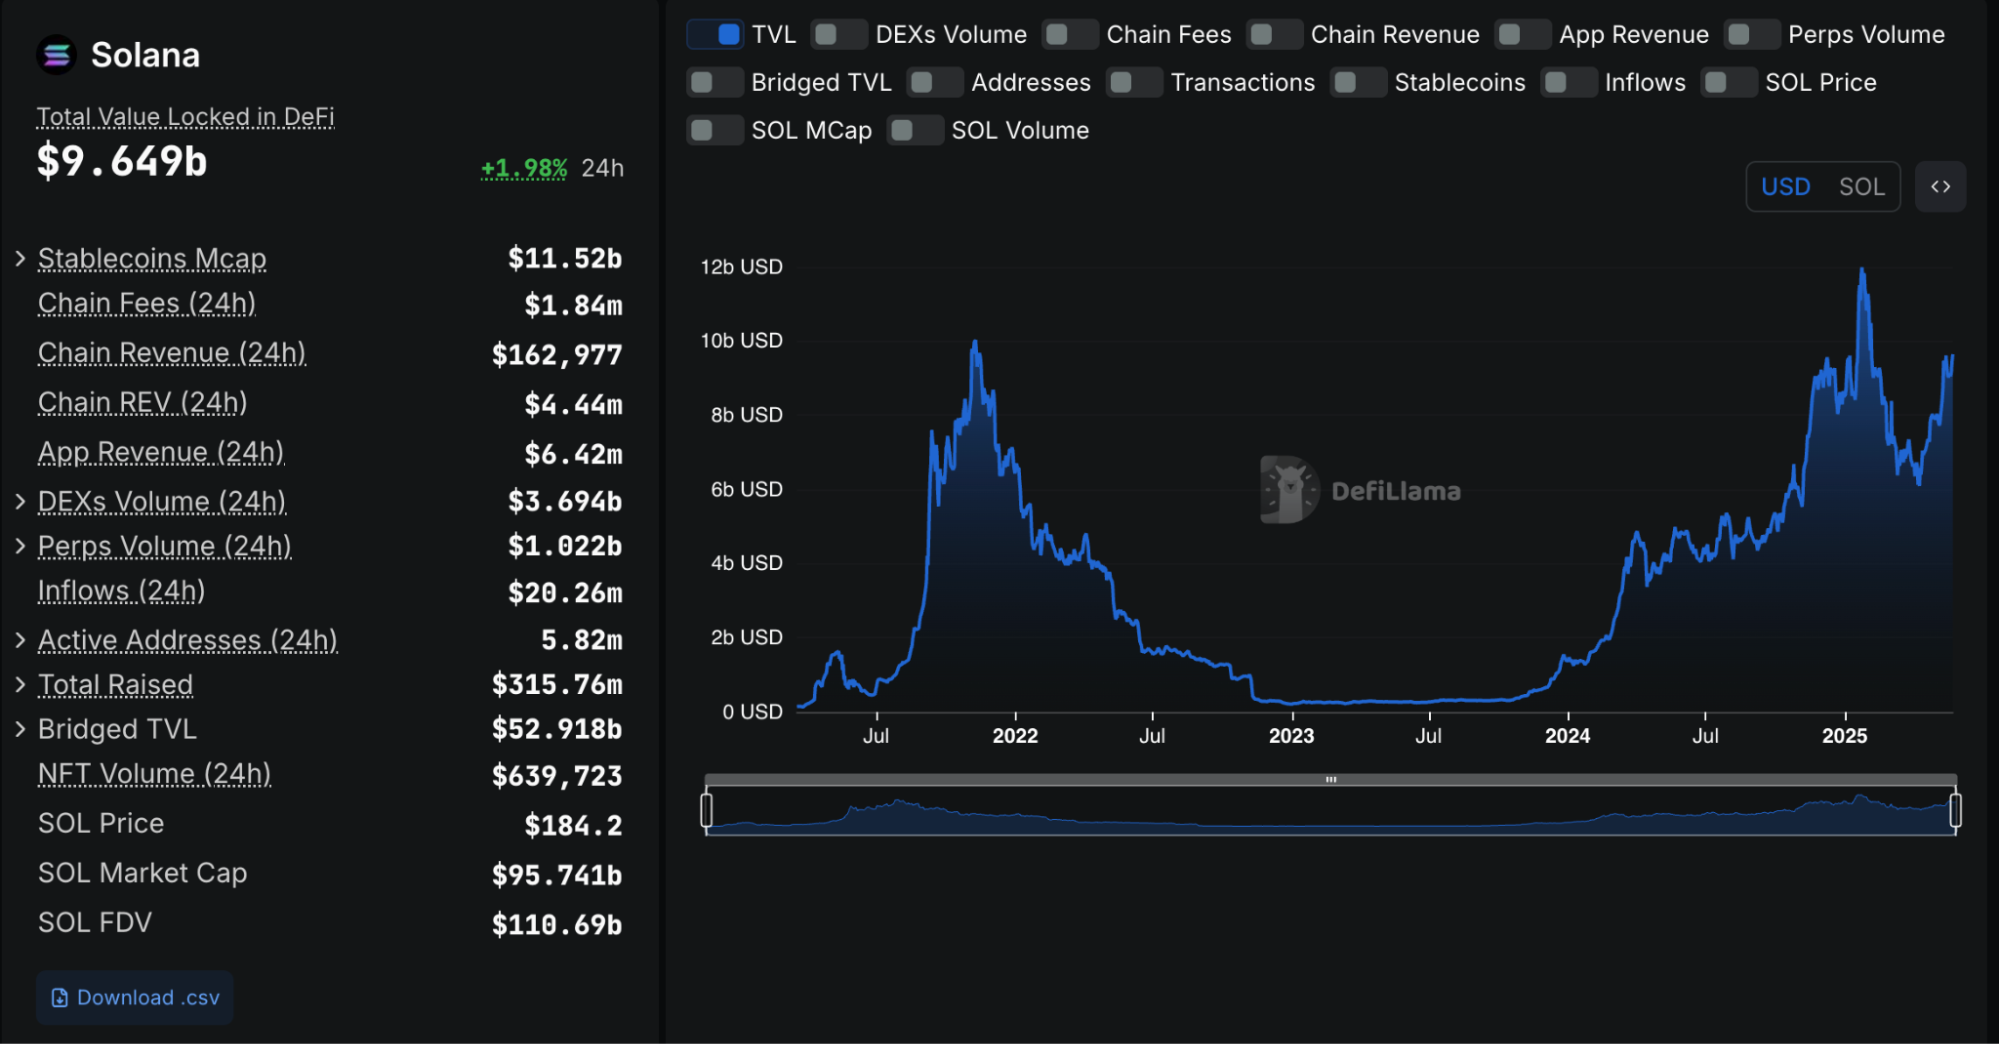Open the NFT Volume (24h) link

pos(153,773)
